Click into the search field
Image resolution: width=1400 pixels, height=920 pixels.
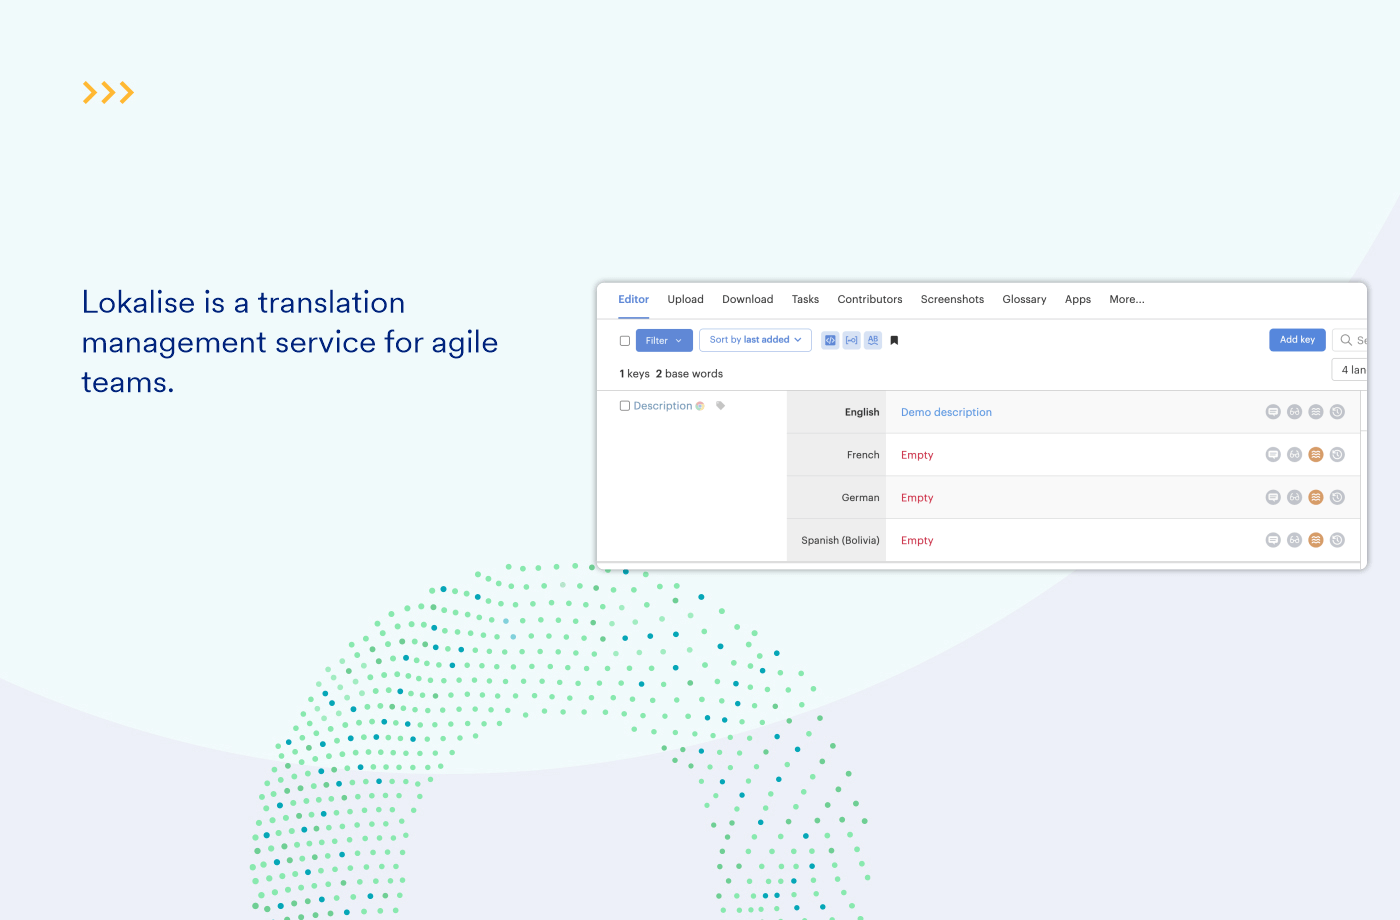[x=1350, y=340]
